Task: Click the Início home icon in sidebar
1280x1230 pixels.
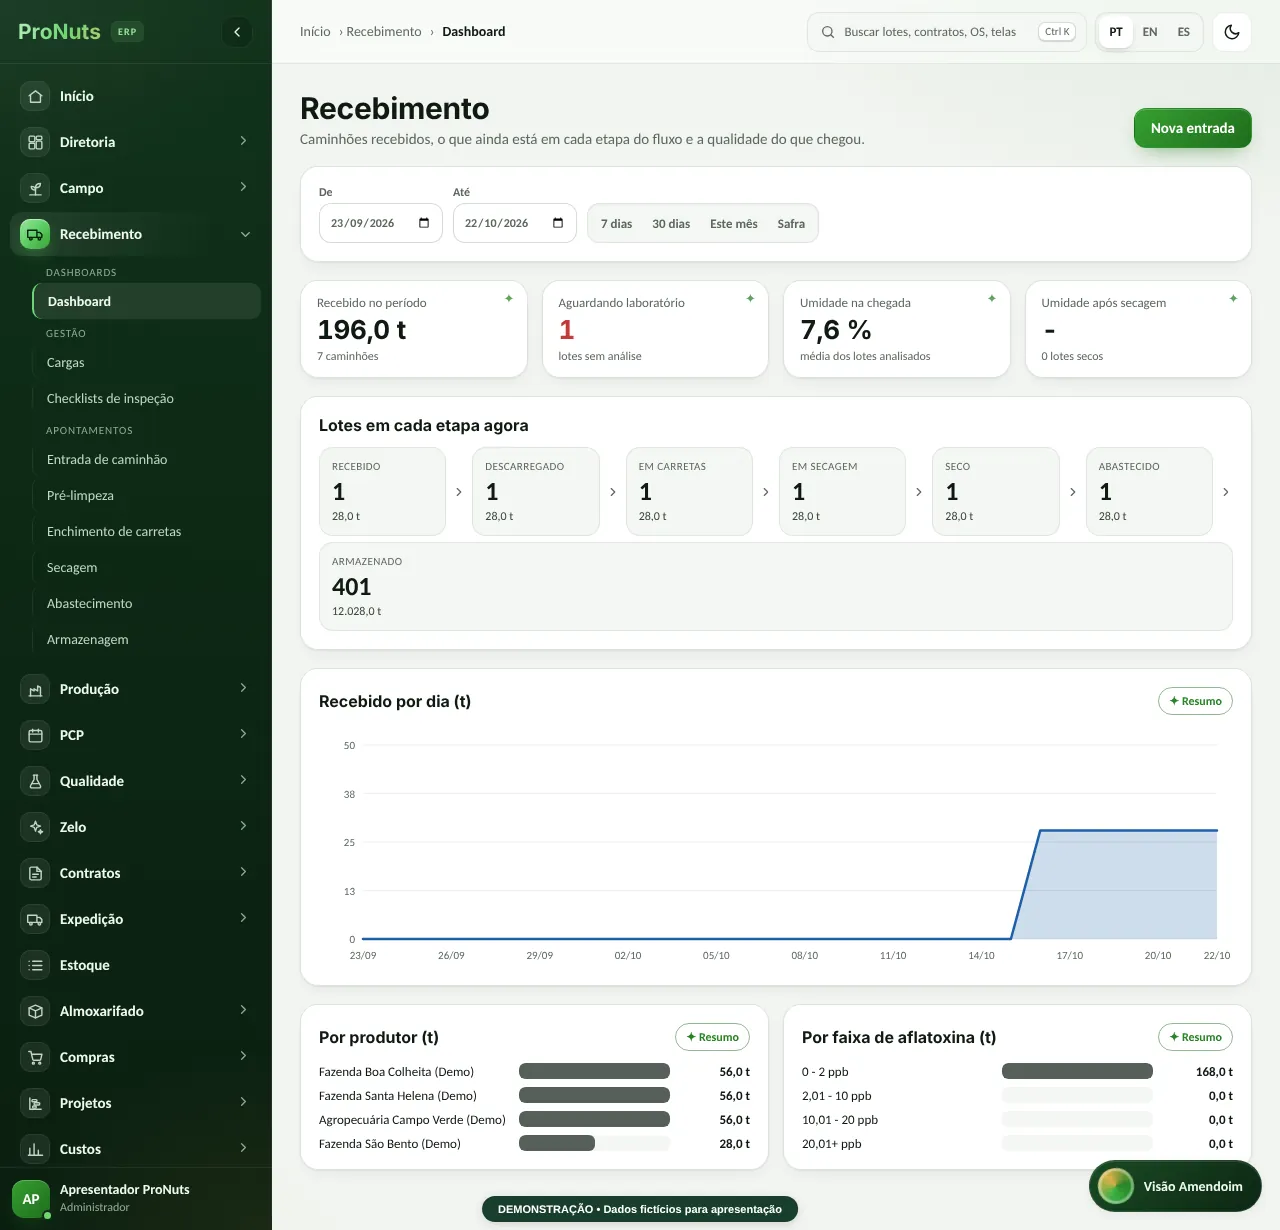Action: click(x=35, y=96)
